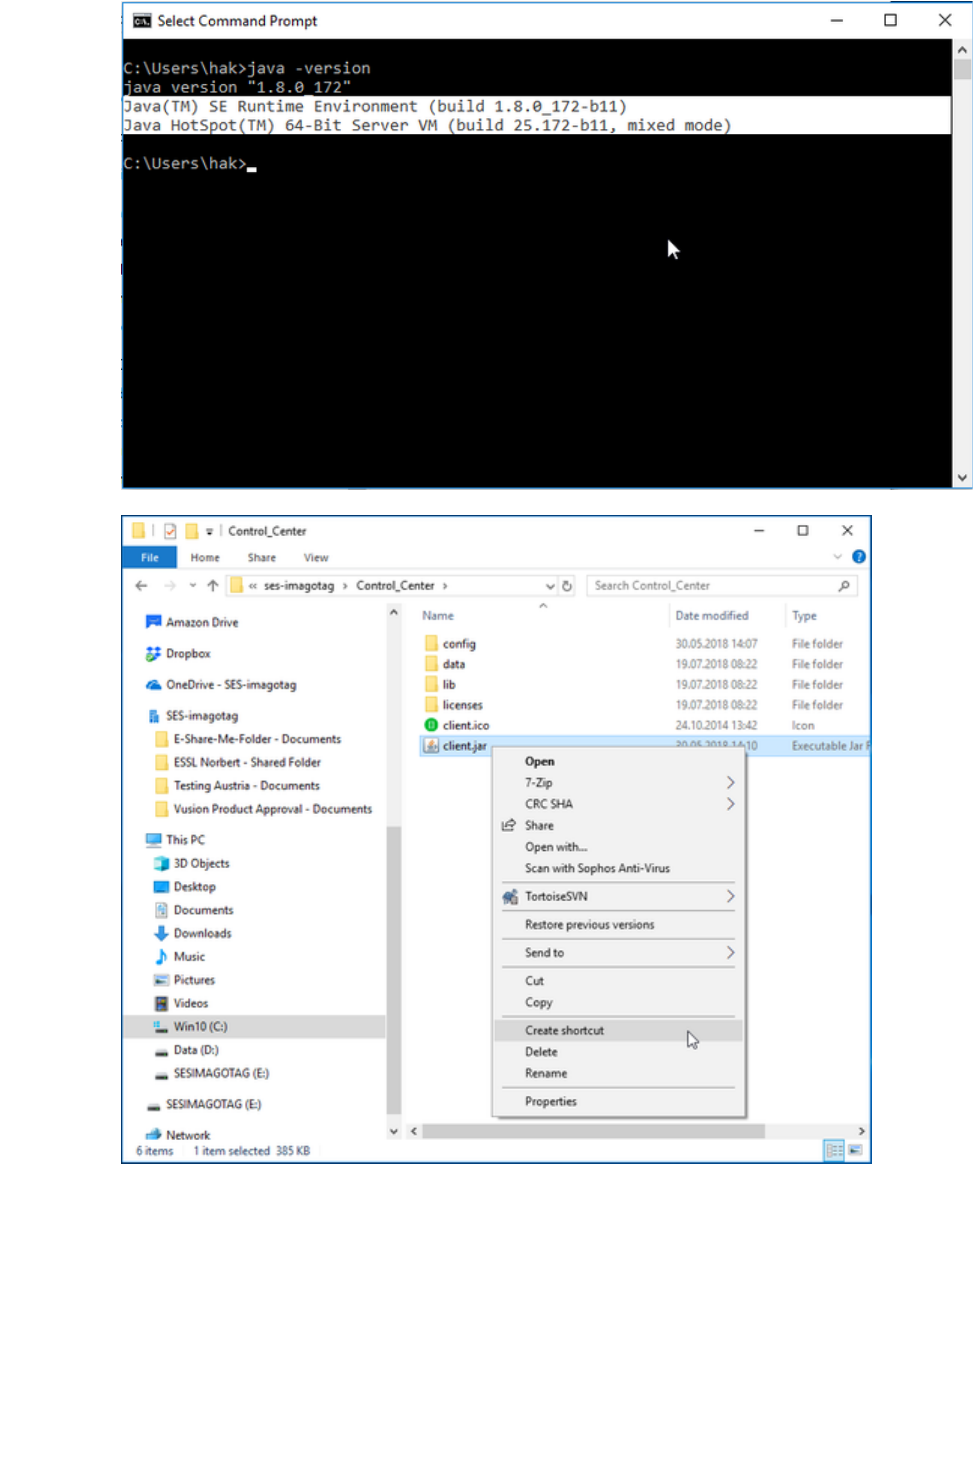Open address bar history dropdown
The image size is (973, 1466).
550,586
